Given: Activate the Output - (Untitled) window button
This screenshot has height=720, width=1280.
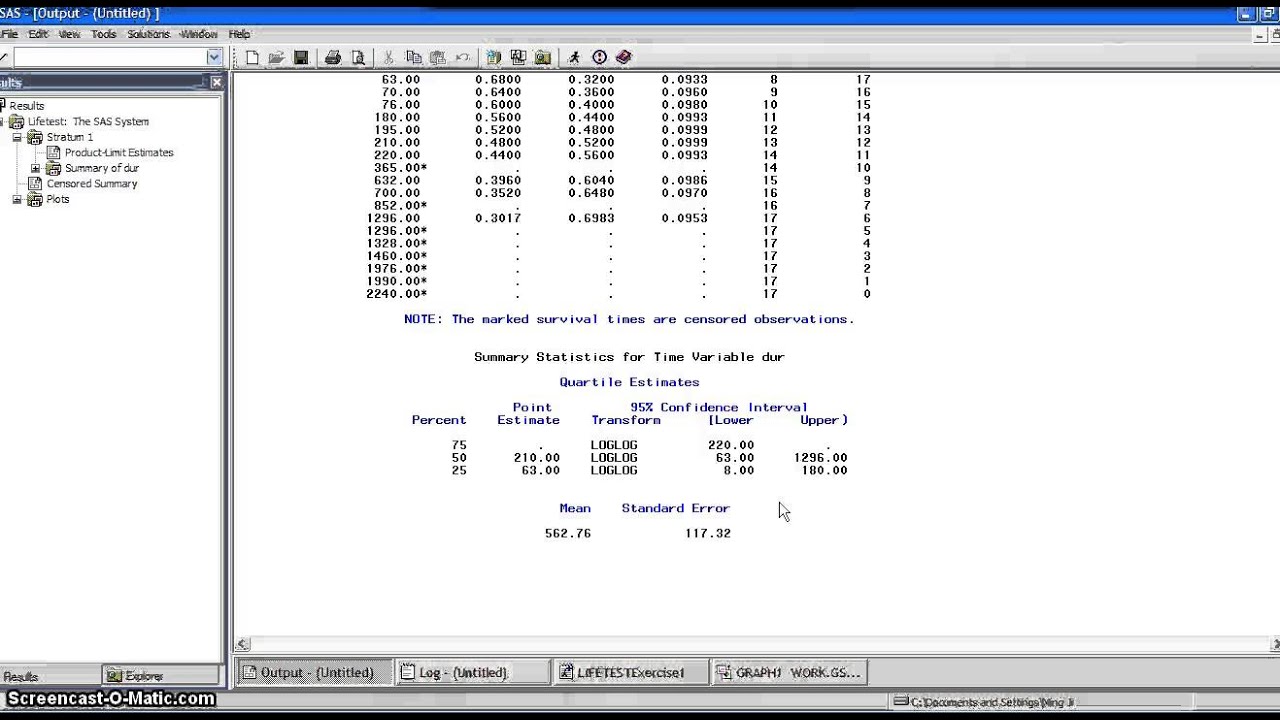Looking at the screenshot, I should (314, 673).
